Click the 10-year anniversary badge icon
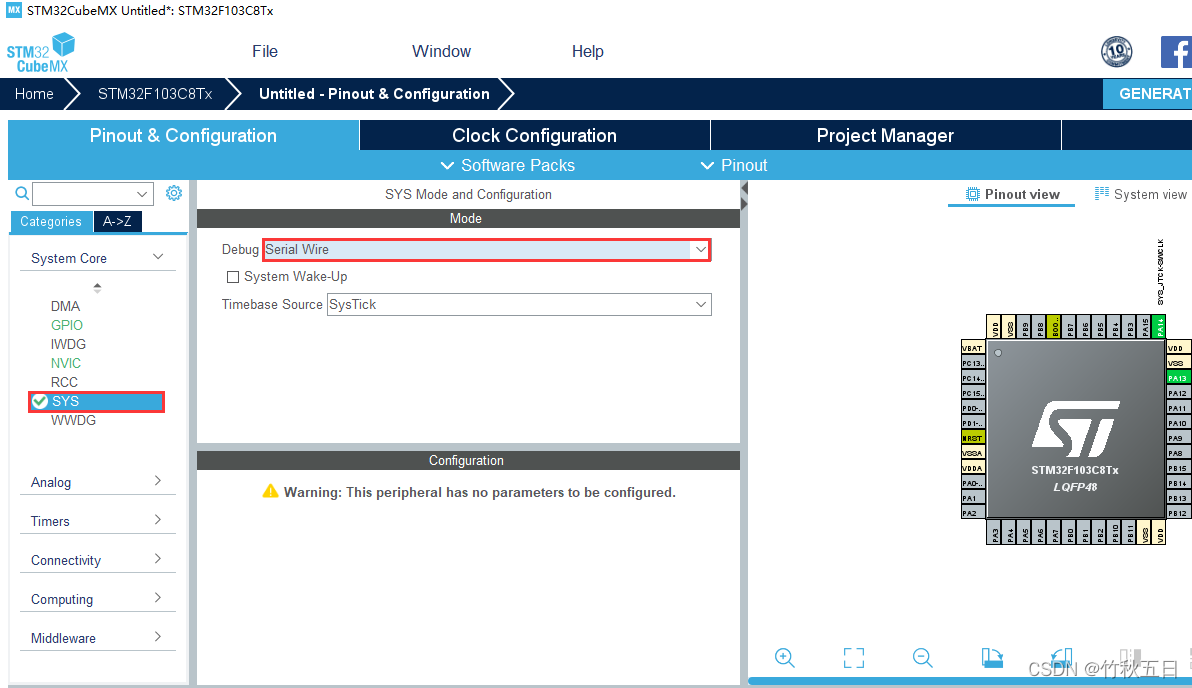This screenshot has height=688, width=1192. tap(1117, 52)
